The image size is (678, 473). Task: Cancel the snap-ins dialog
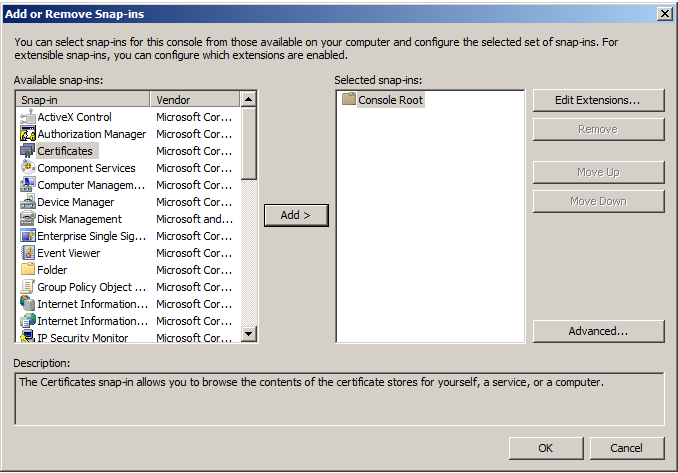[627, 448]
